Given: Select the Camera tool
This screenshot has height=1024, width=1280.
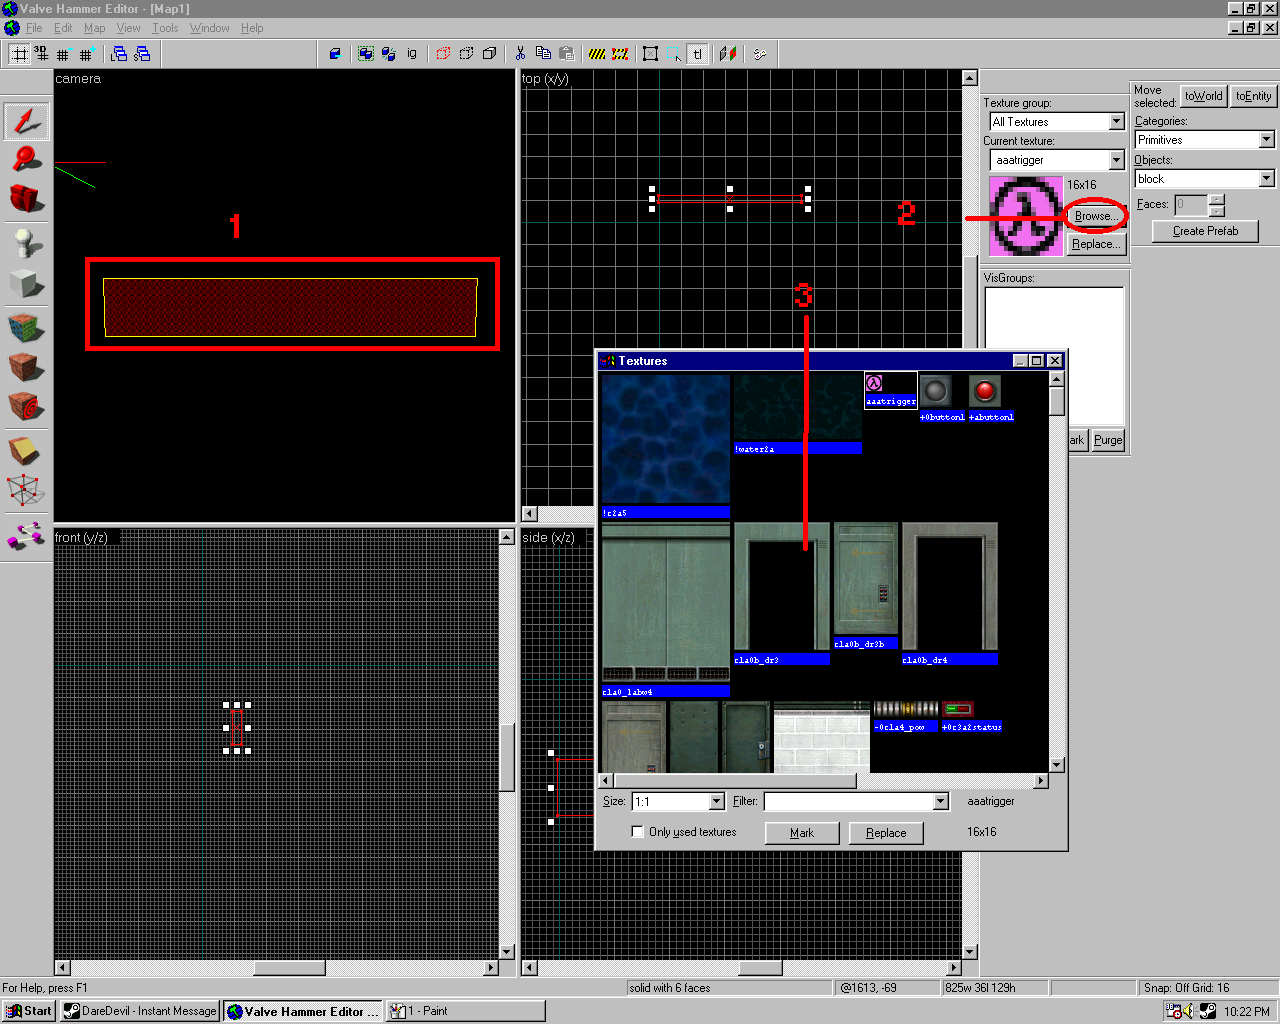Looking at the screenshot, I should 26,198.
